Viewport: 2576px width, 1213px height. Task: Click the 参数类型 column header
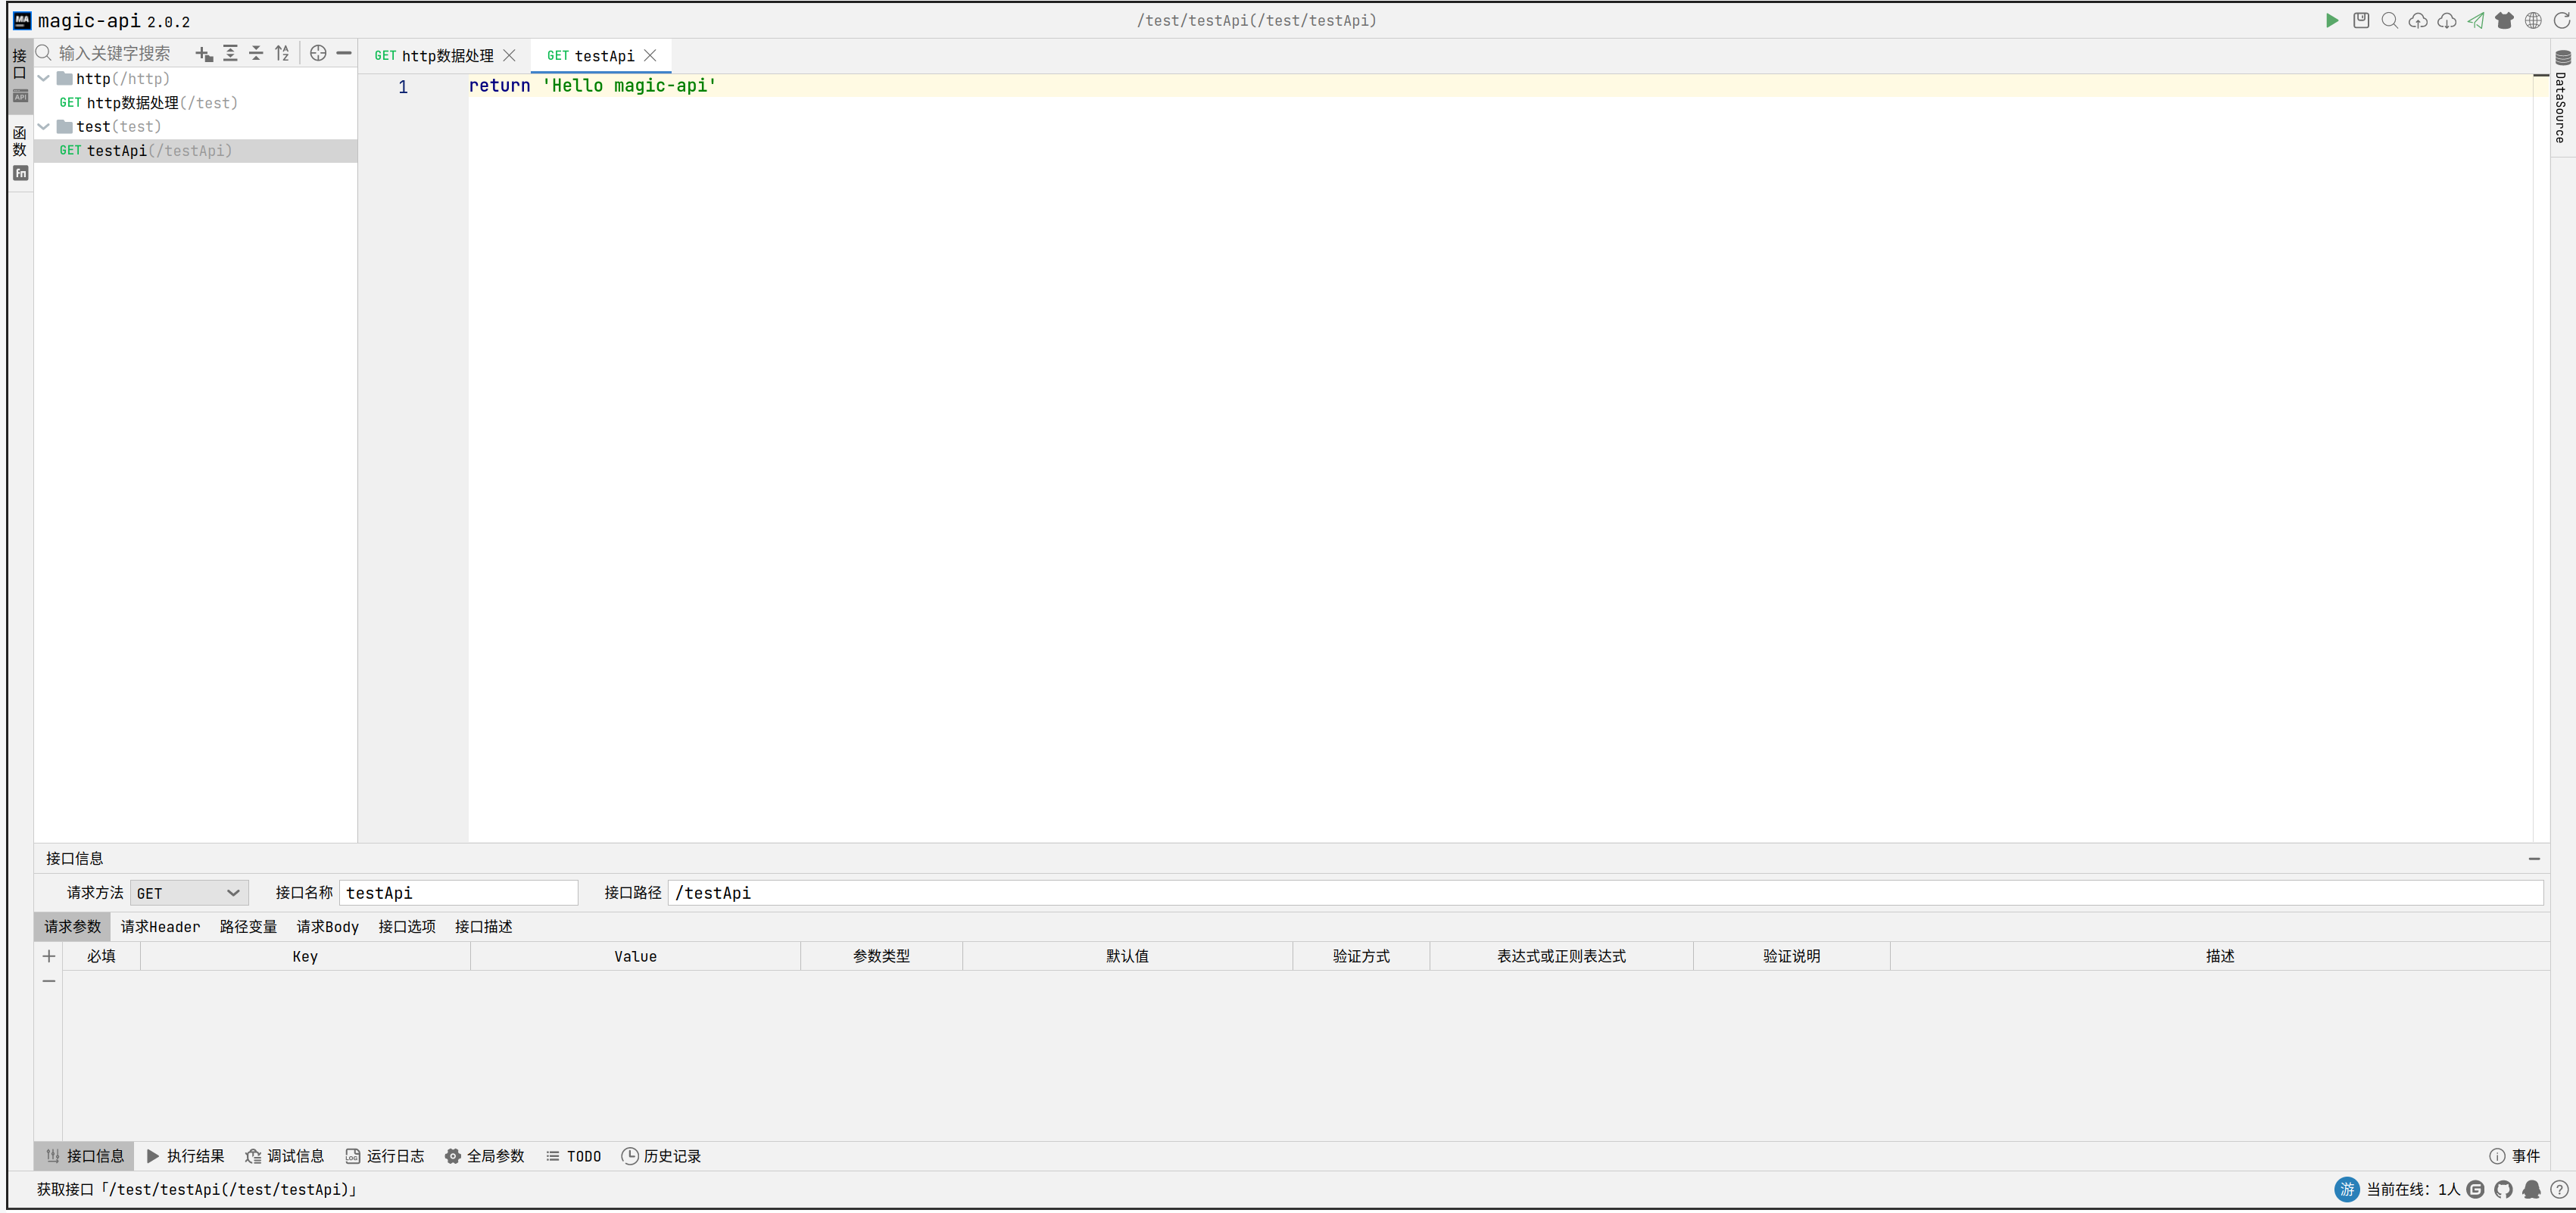[882, 956]
